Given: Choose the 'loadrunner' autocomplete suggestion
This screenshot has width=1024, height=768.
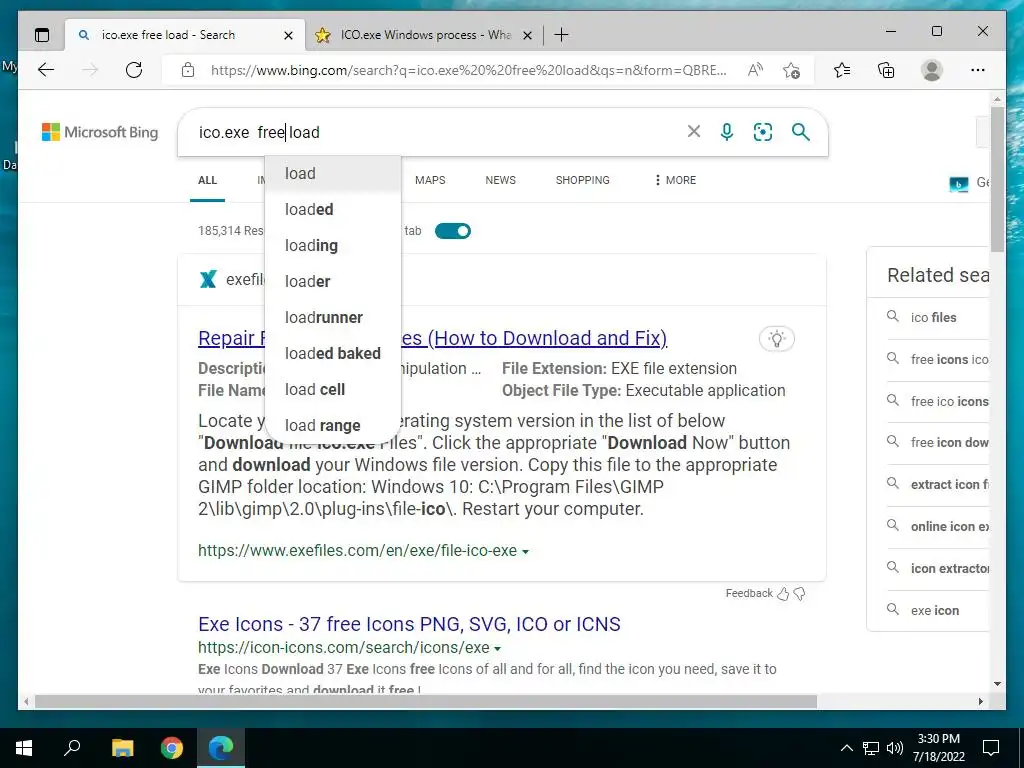Looking at the screenshot, I should click(x=333, y=317).
